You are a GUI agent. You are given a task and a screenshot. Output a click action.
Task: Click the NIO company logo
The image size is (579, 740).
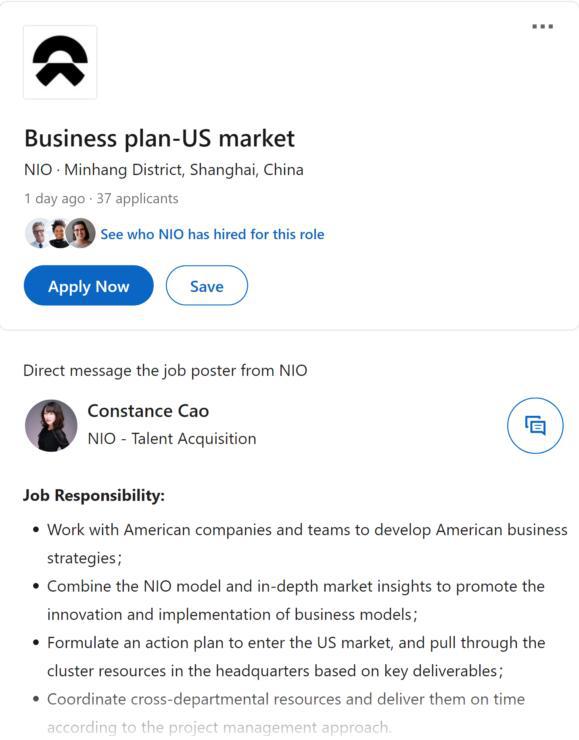click(x=60, y=62)
